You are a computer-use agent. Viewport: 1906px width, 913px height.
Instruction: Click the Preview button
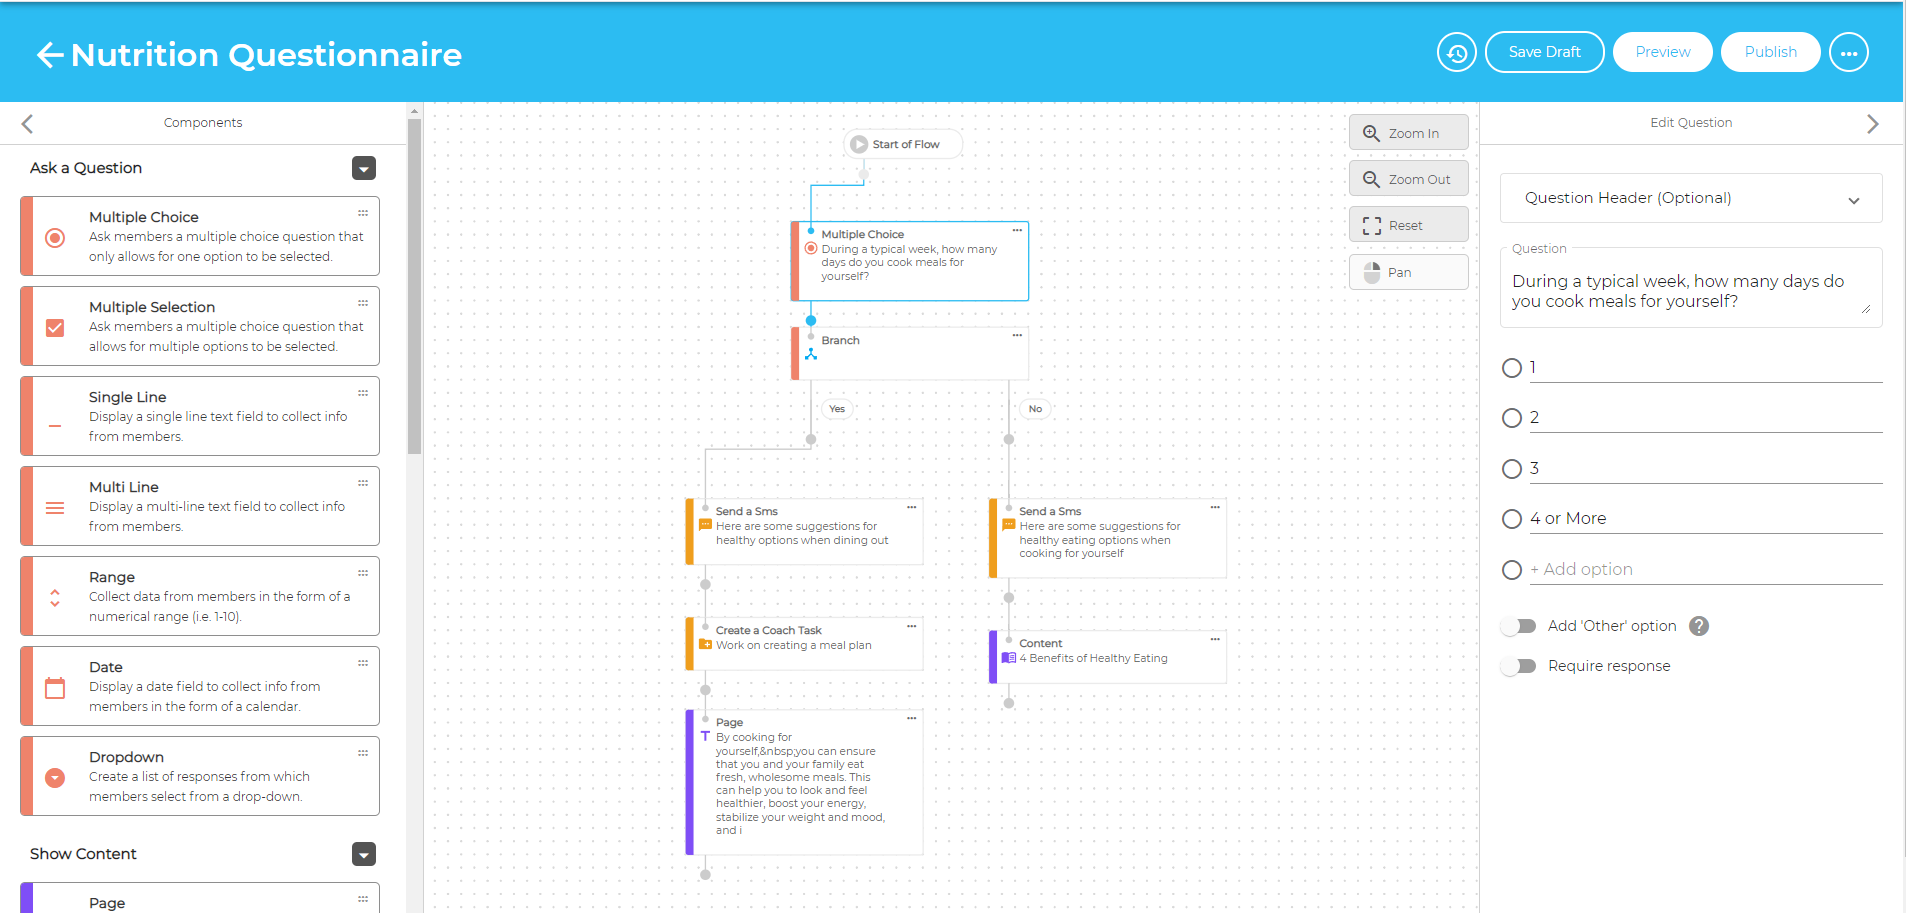pyautogui.click(x=1663, y=52)
